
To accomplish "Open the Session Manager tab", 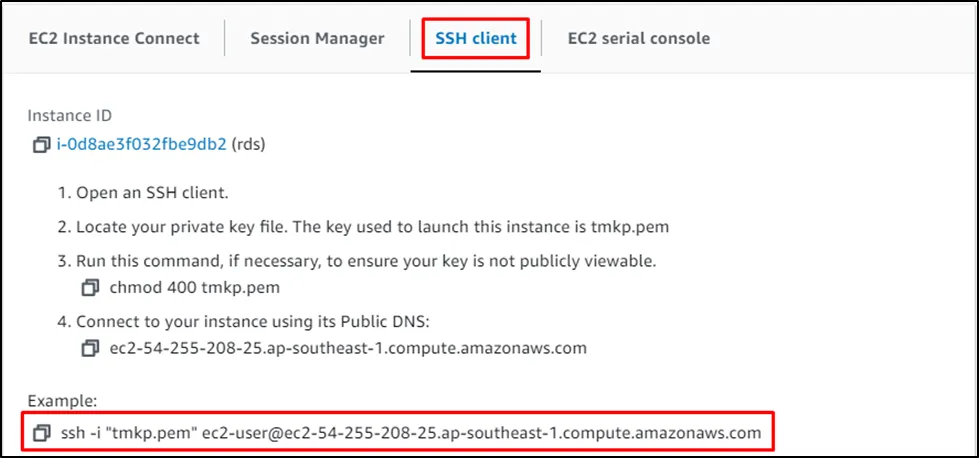I will pos(317,39).
